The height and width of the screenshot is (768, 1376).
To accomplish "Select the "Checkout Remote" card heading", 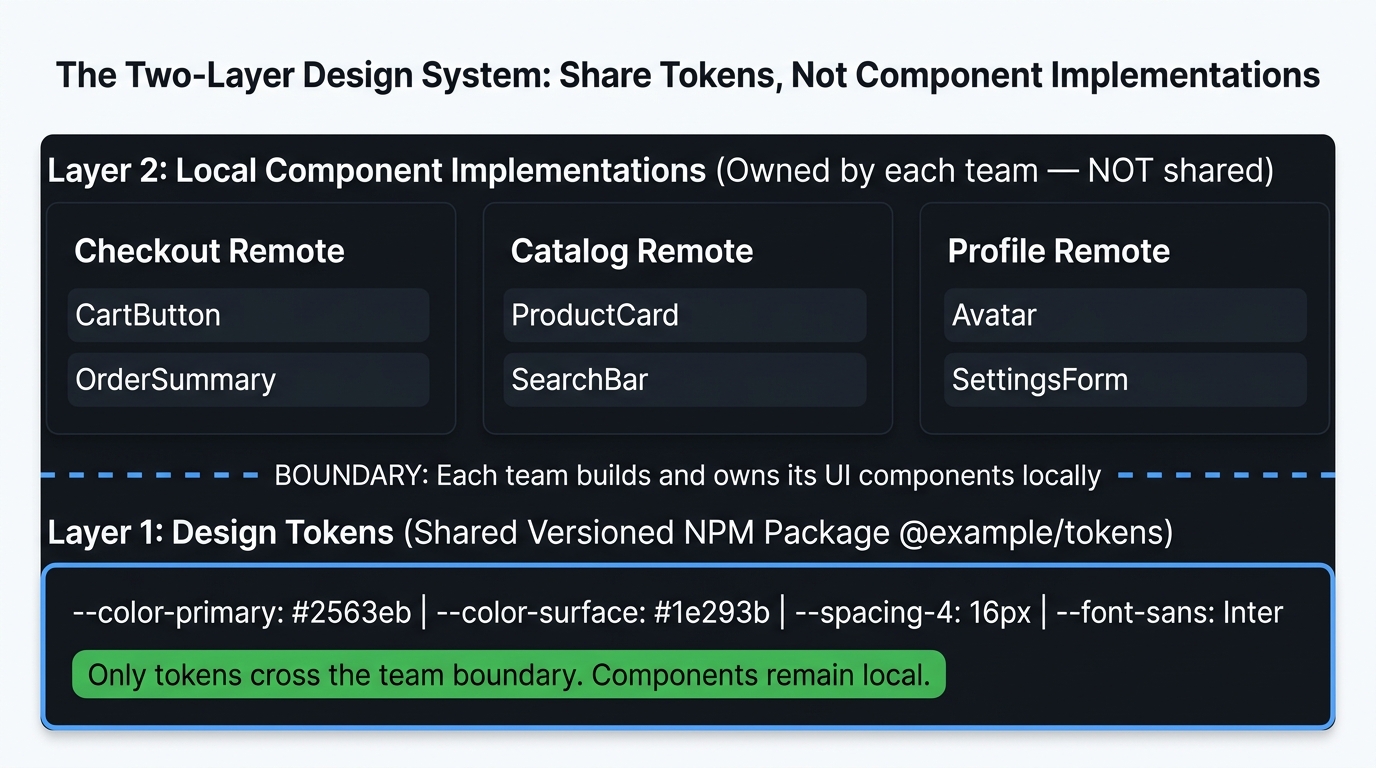I will tap(209, 251).
